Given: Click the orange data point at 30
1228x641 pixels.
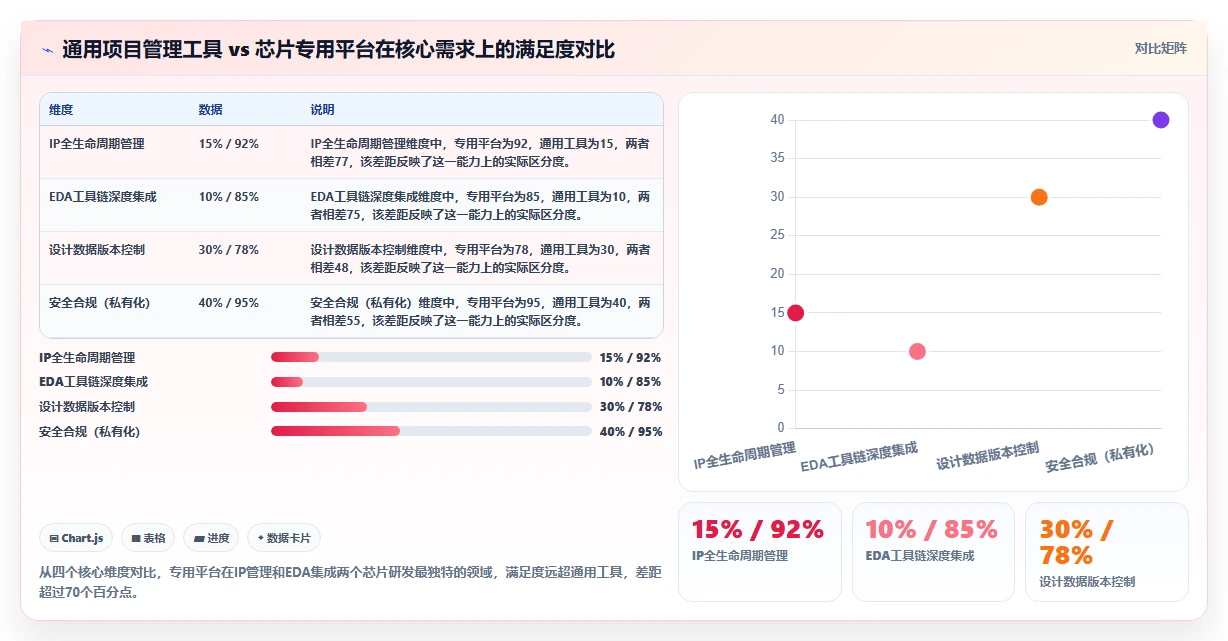Looking at the screenshot, I should click(1039, 197).
